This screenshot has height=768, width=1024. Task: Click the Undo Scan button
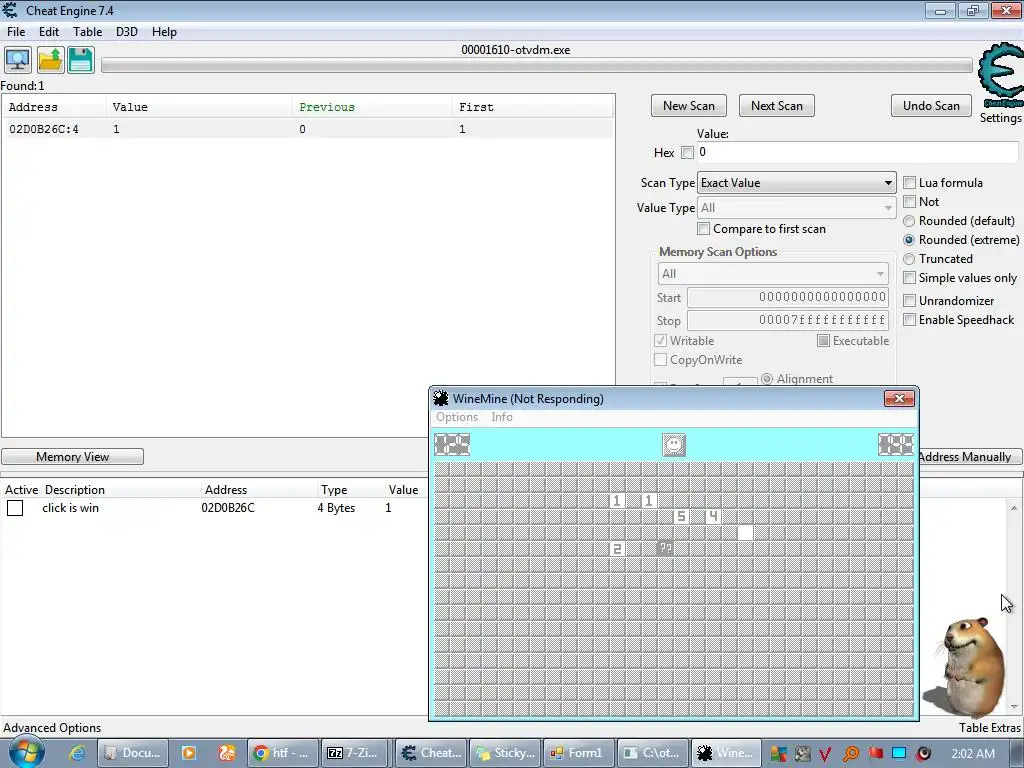(x=931, y=106)
